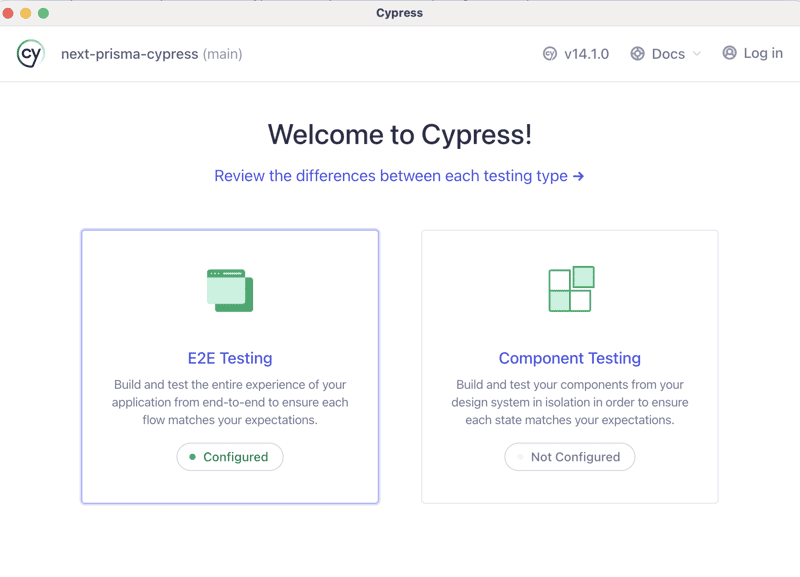Open the testing type differences link
The height and width of the screenshot is (577, 800).
[399, 176]
